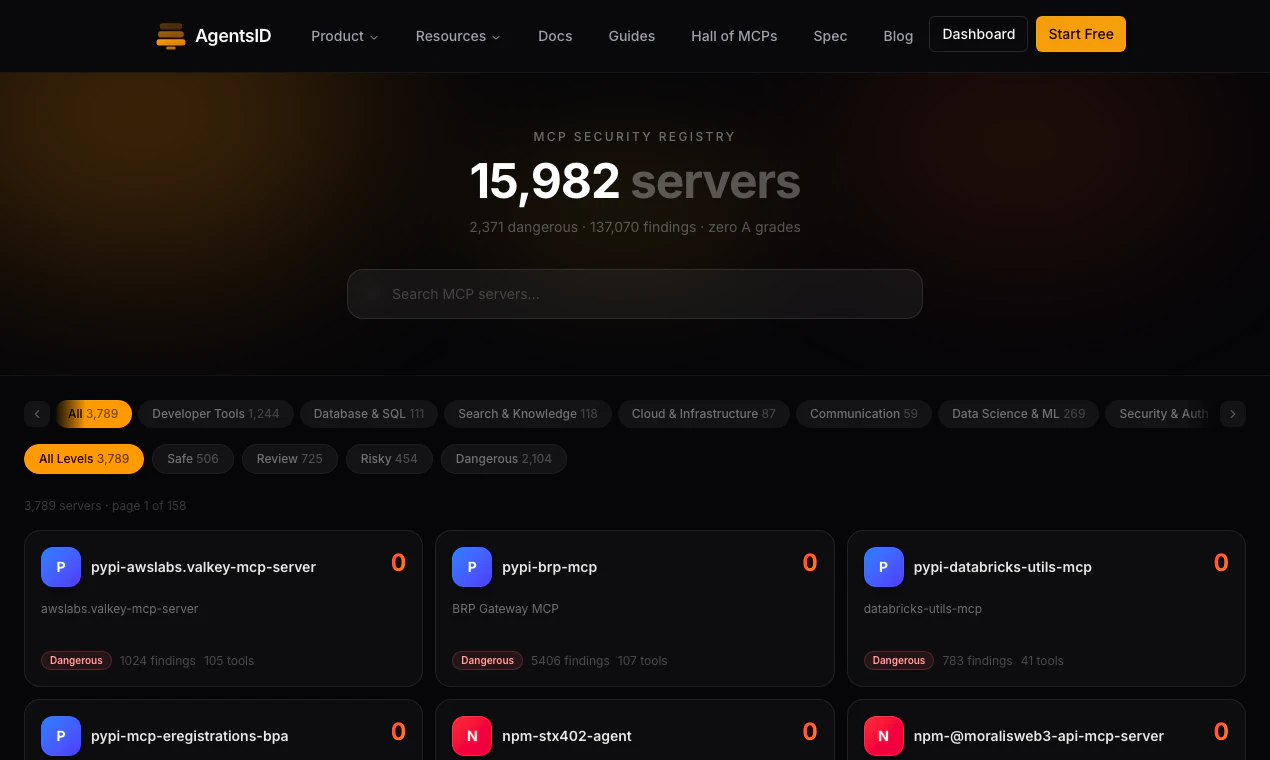Click the PyPI icon on pypi-mcp-eregistrations-bpa card

pyautogui.click(x=60, y=736)
